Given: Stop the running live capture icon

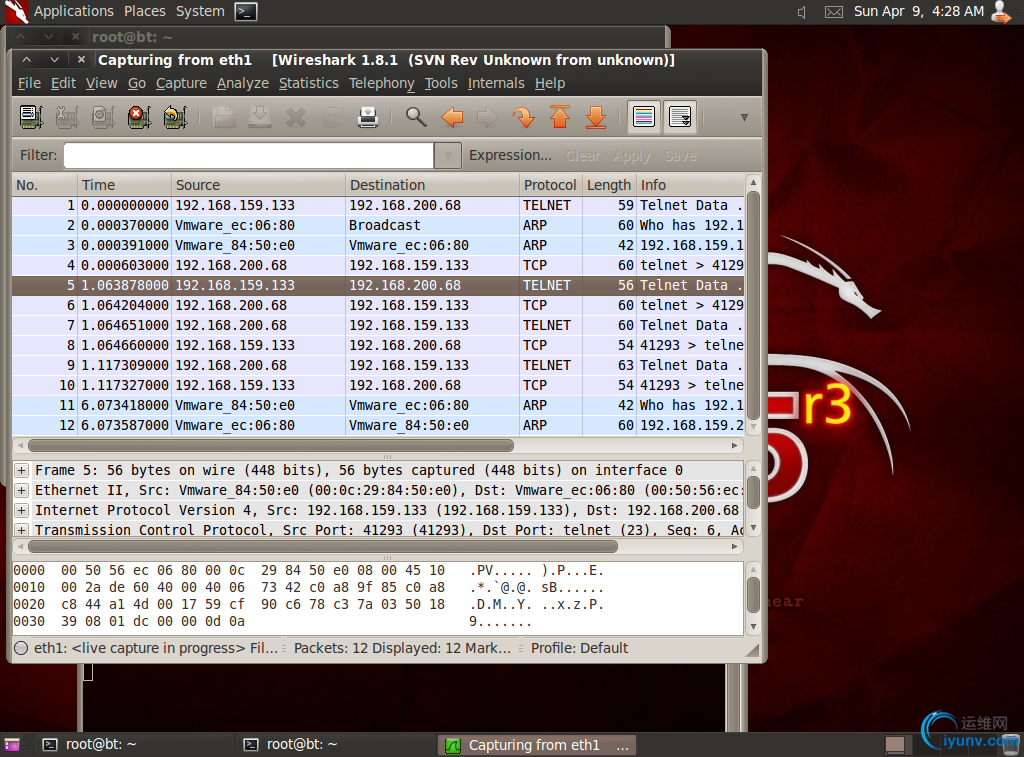Looking at the screenshot, I should coord(138,118).
